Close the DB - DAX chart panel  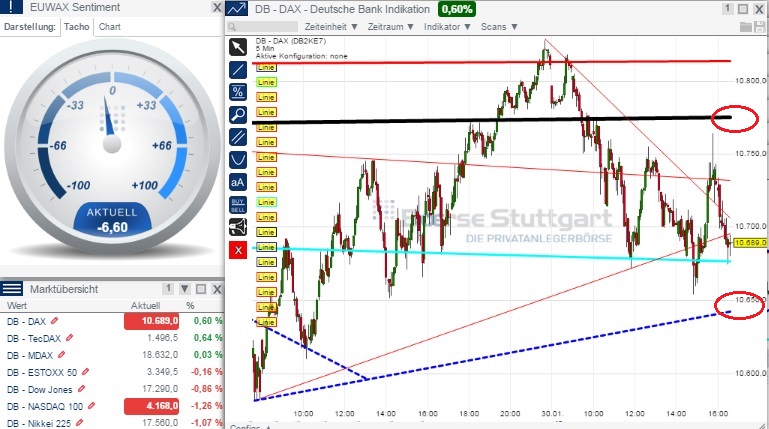[759, 9]
